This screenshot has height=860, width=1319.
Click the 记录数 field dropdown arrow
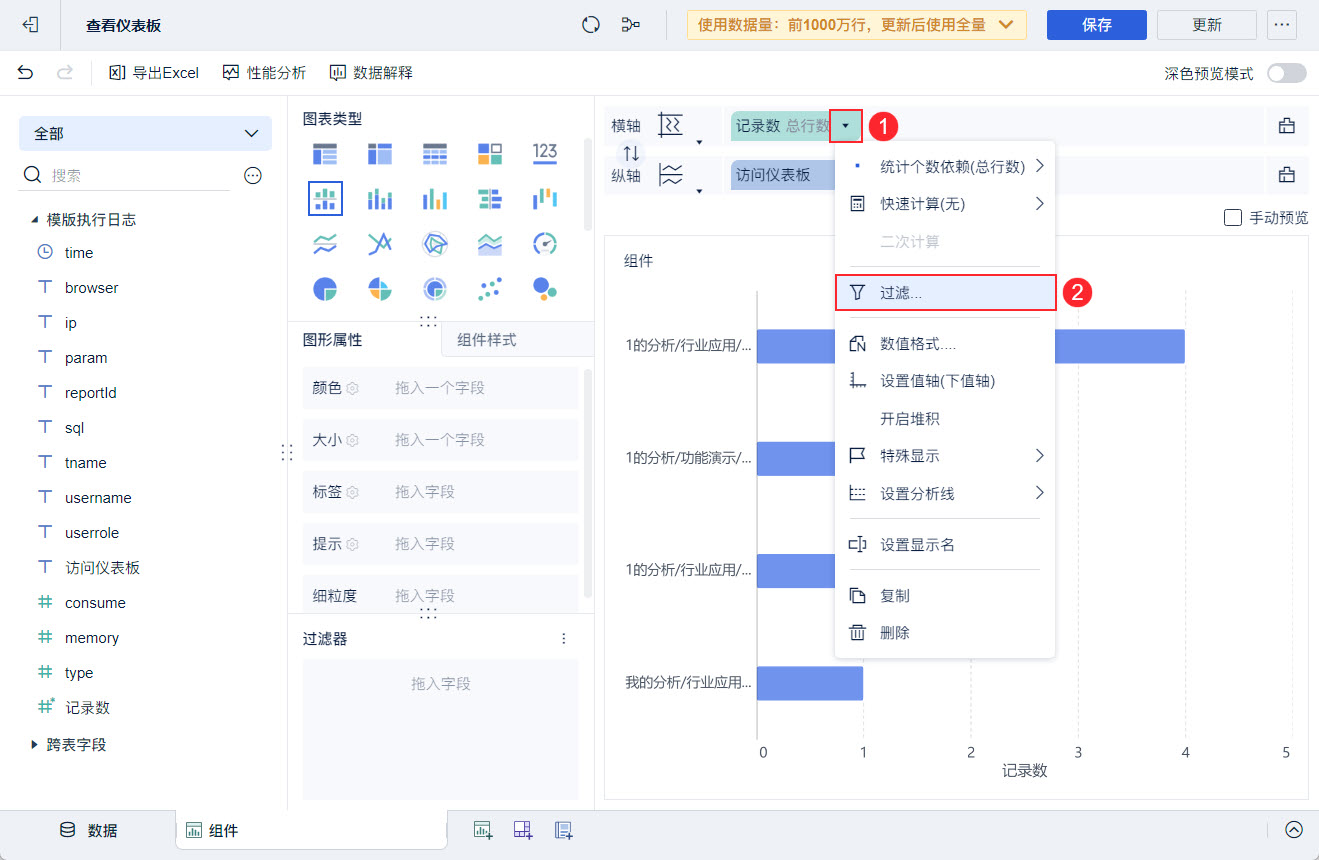coord(846,126)
